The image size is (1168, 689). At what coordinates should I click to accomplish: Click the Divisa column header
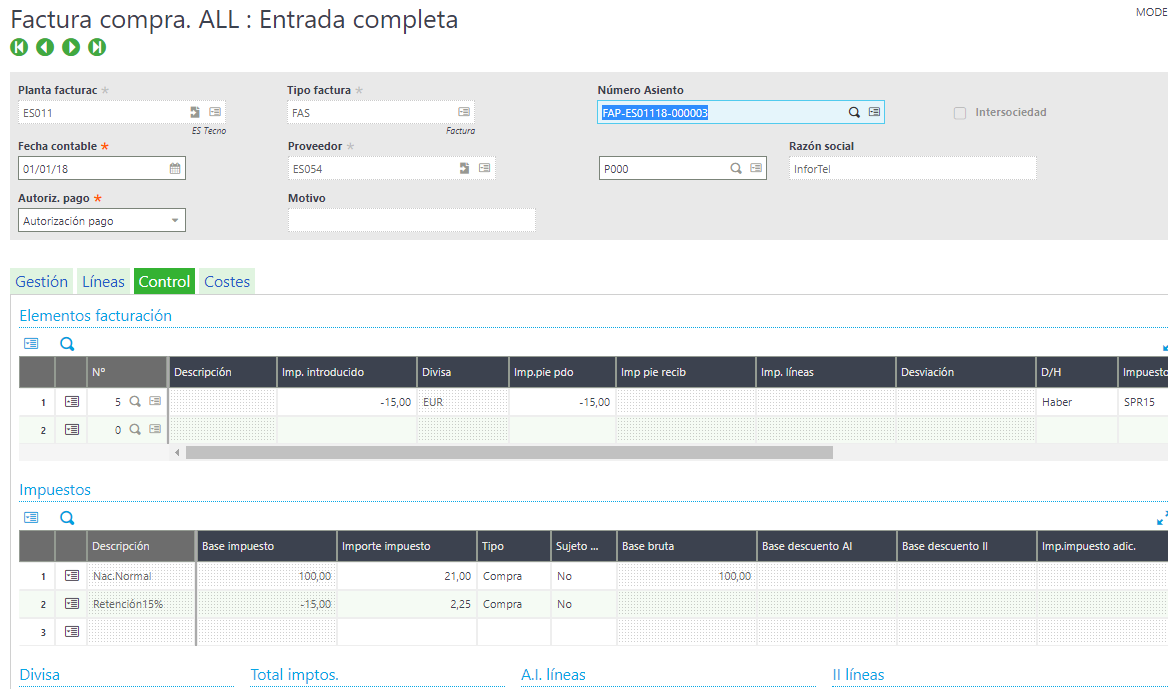(463, 372)
